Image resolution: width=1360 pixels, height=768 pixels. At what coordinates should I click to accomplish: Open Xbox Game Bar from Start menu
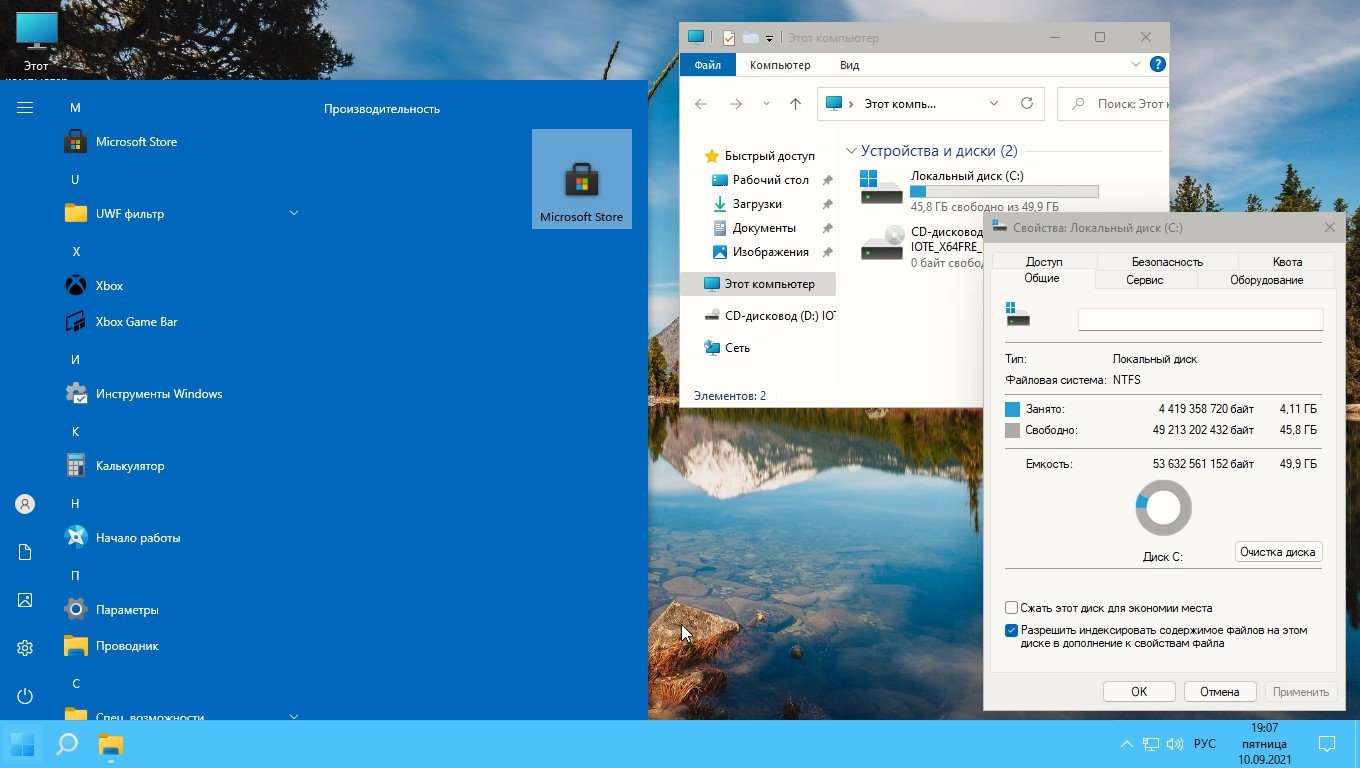pyautogui.click(x=136, y=322)
